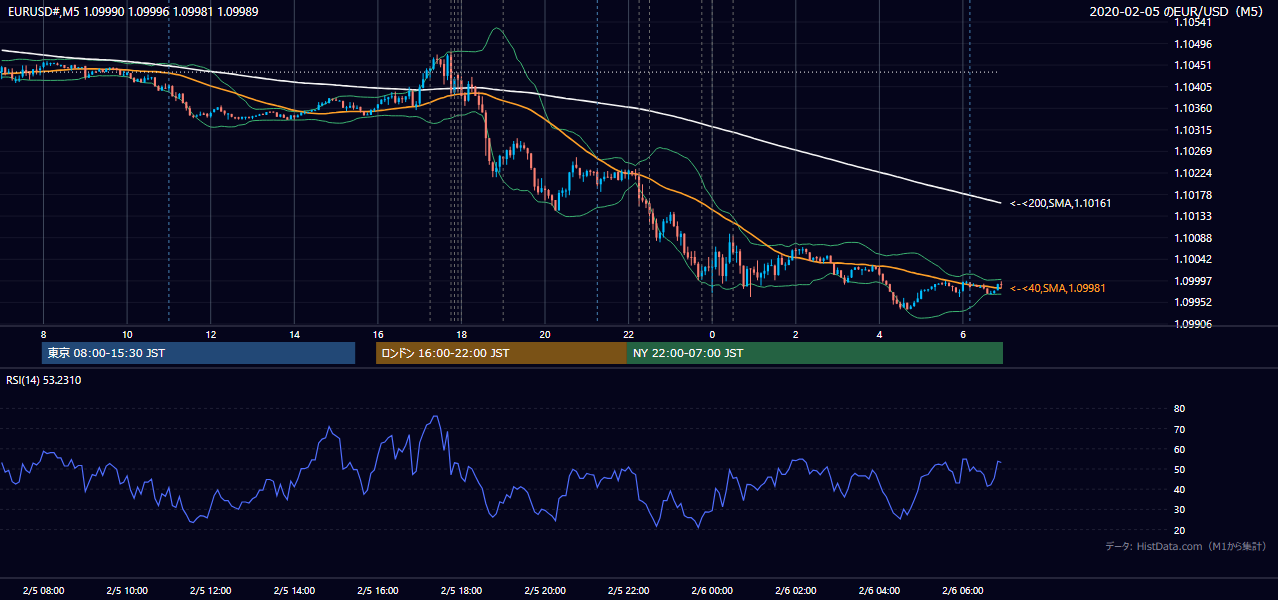1278x600 pixels.
Task: Click price axis label 1.09906
Action: [1192, 324]
